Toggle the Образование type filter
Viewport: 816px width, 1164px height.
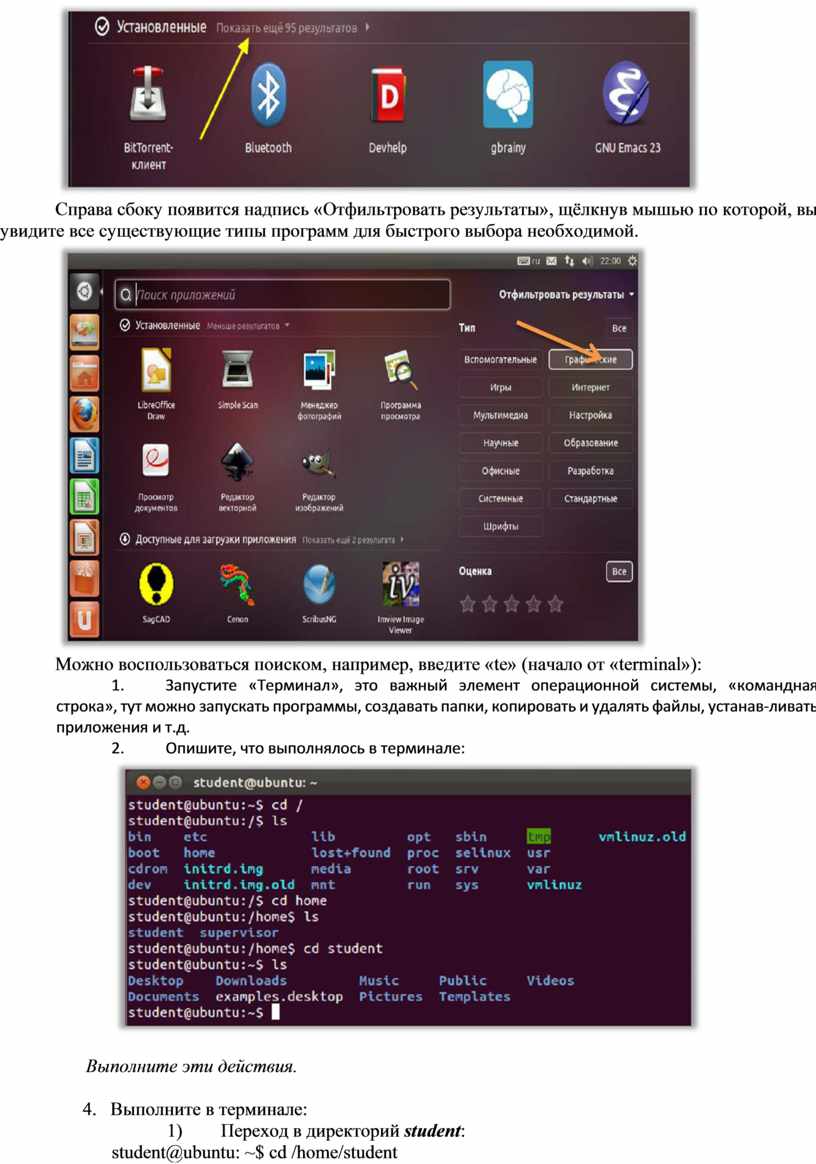pyautogui.click(x=590, y=442)
